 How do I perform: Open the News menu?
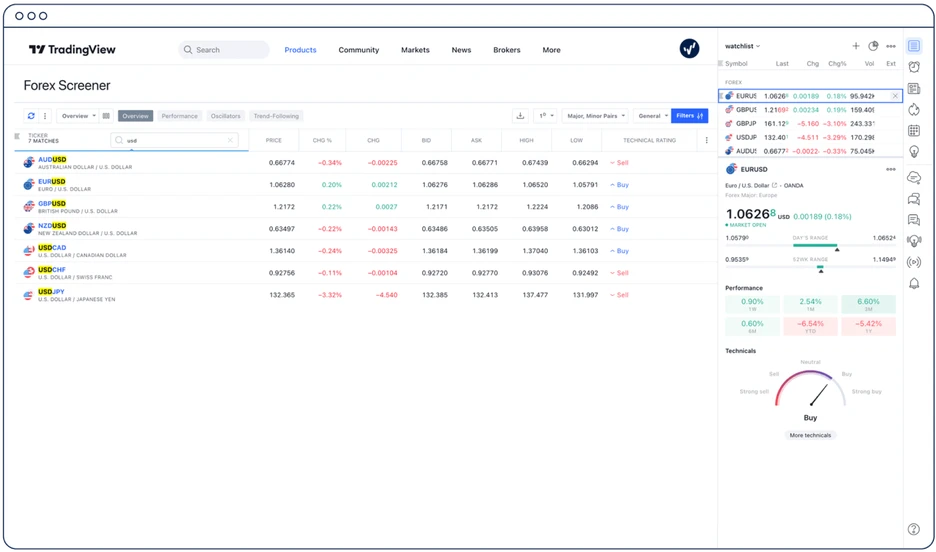coord(461,50)
